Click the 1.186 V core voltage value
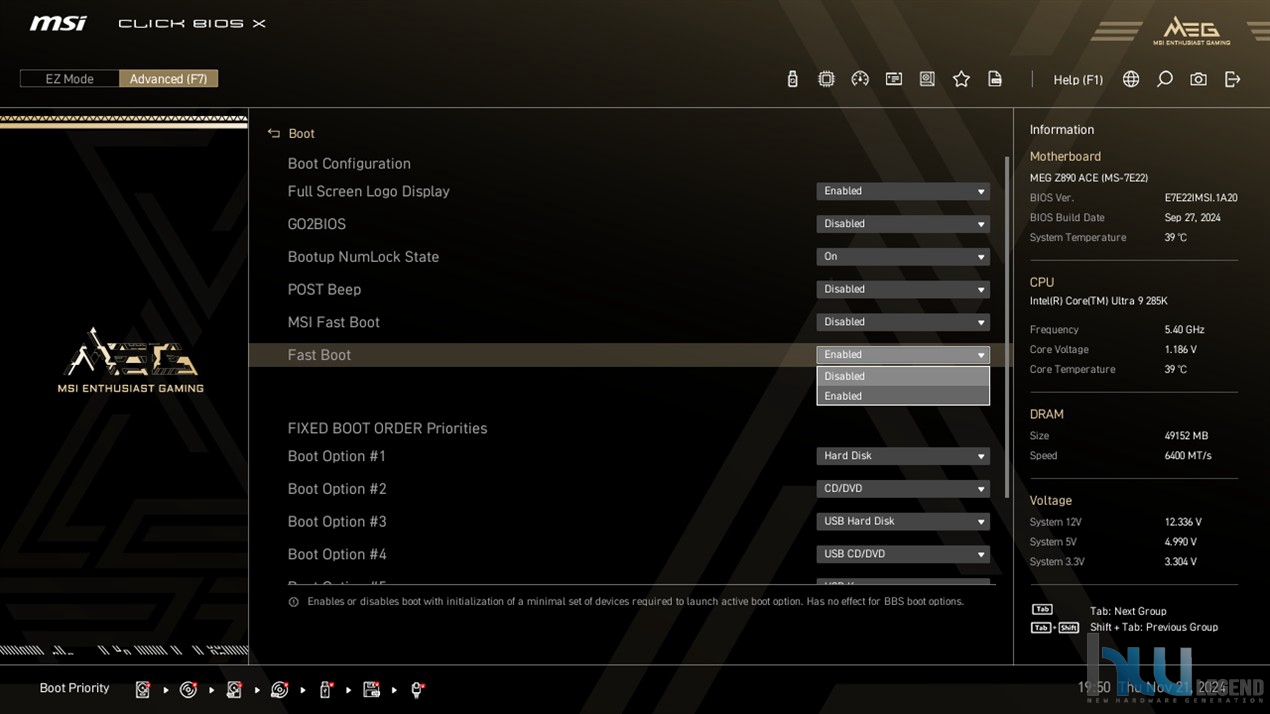 click(1181, 350)
